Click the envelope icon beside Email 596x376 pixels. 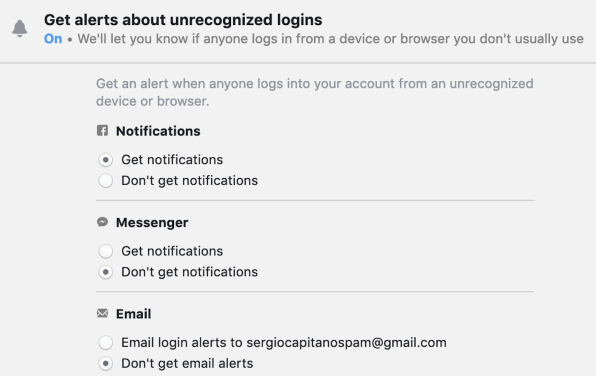(x=102, y=313)
